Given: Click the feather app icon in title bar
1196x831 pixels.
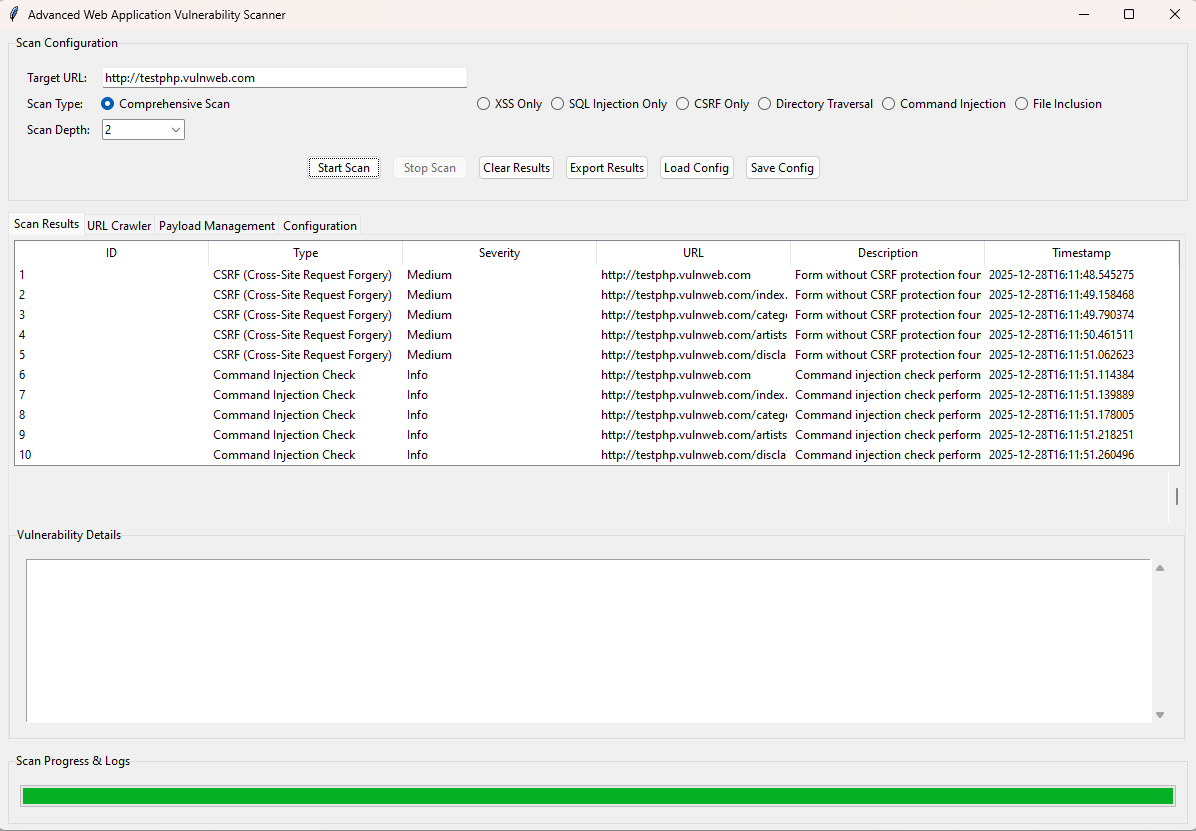Looking at the screenshot, I should (14, 15).
